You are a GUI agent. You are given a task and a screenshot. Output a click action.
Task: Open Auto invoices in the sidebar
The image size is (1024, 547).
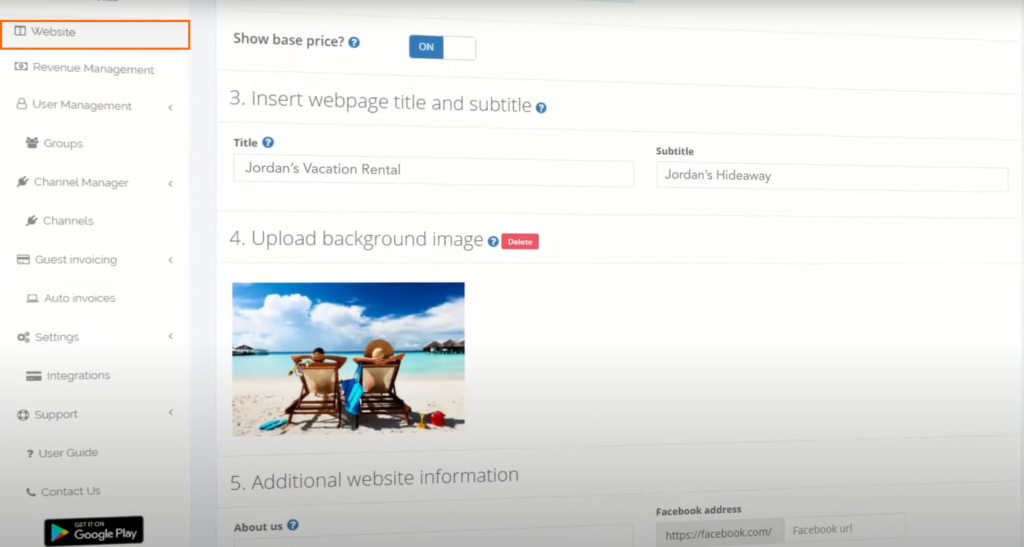[78, 298]
